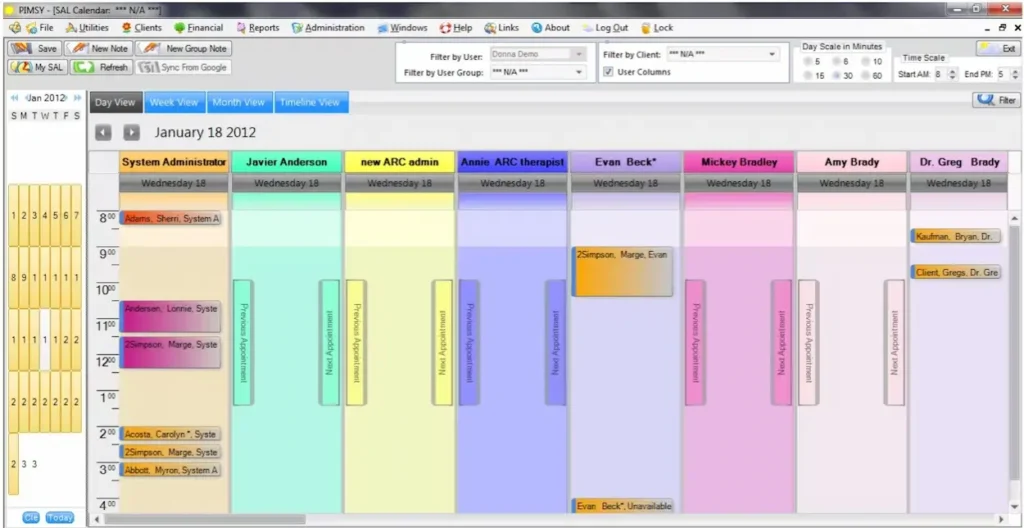Select the 15 minute day scale

pos(808,76)
